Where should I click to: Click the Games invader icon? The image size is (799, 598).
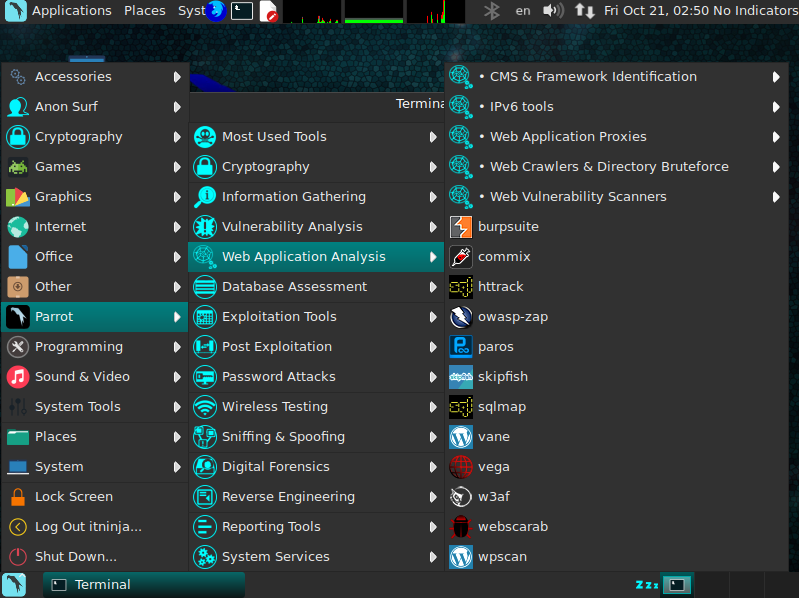[18, 167]
